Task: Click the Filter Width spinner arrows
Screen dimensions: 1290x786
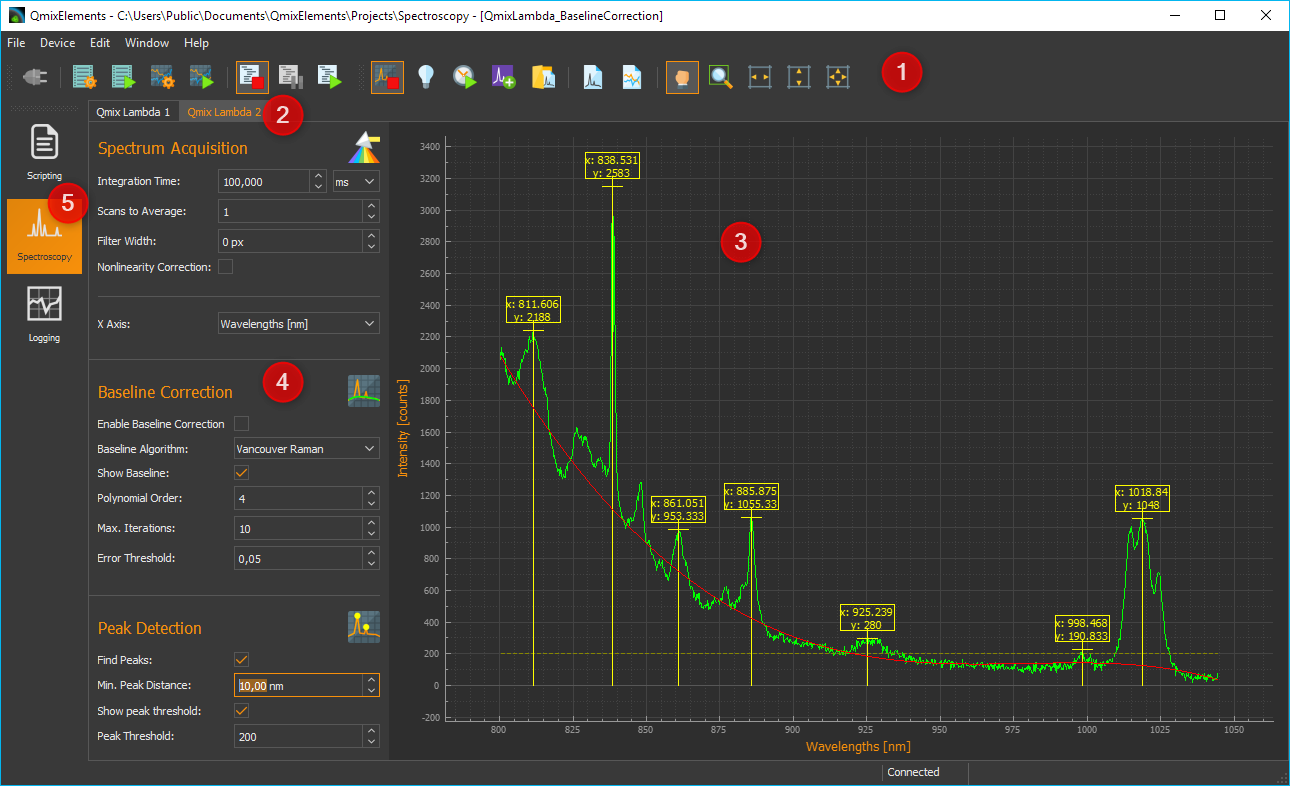Action: coord(371,241)
